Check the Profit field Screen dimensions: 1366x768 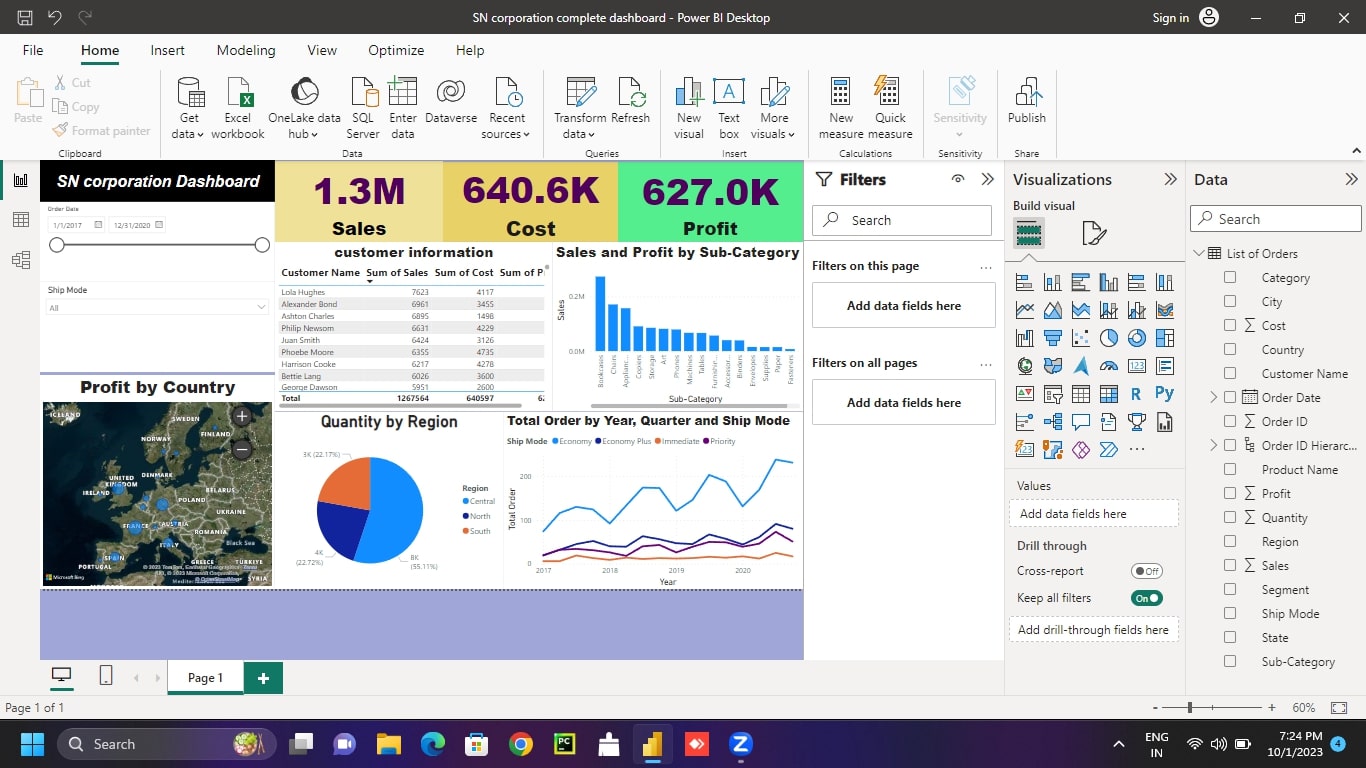coord(1230,493)
